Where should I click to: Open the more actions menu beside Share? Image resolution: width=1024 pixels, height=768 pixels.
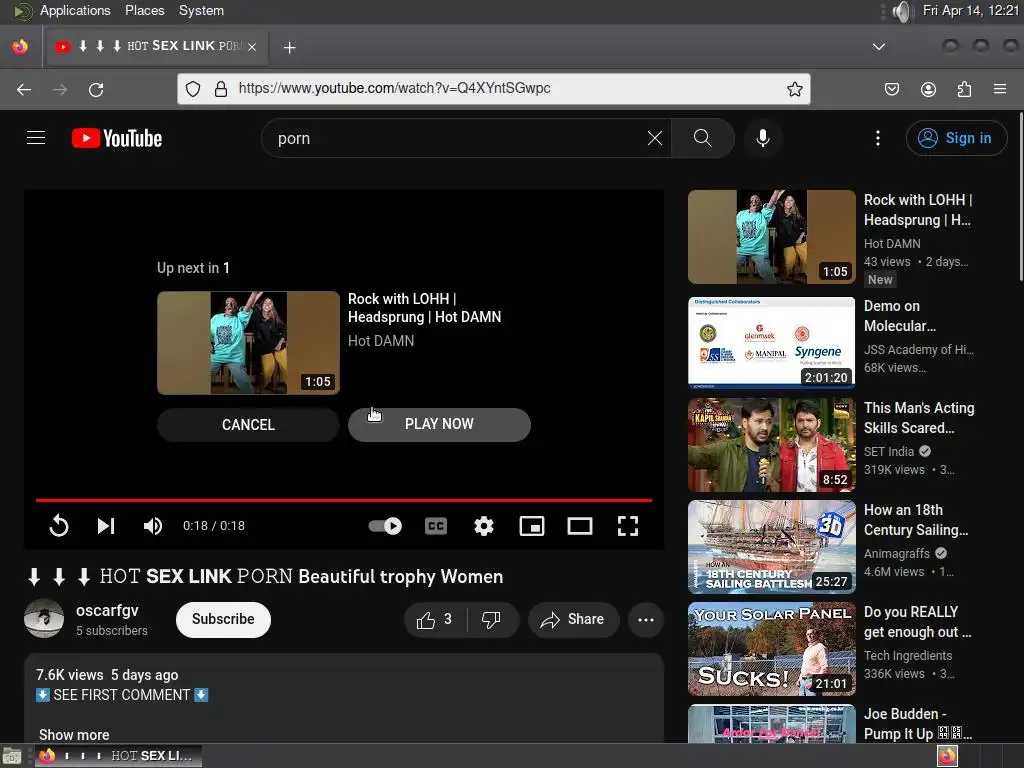[646, 620]
